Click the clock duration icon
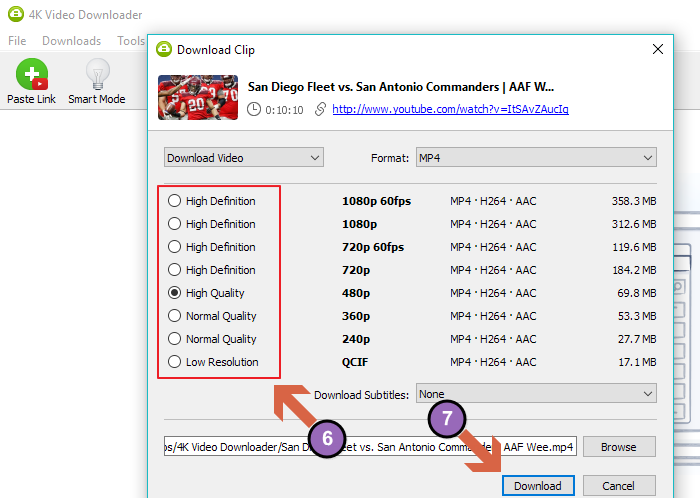 (255, 109)
